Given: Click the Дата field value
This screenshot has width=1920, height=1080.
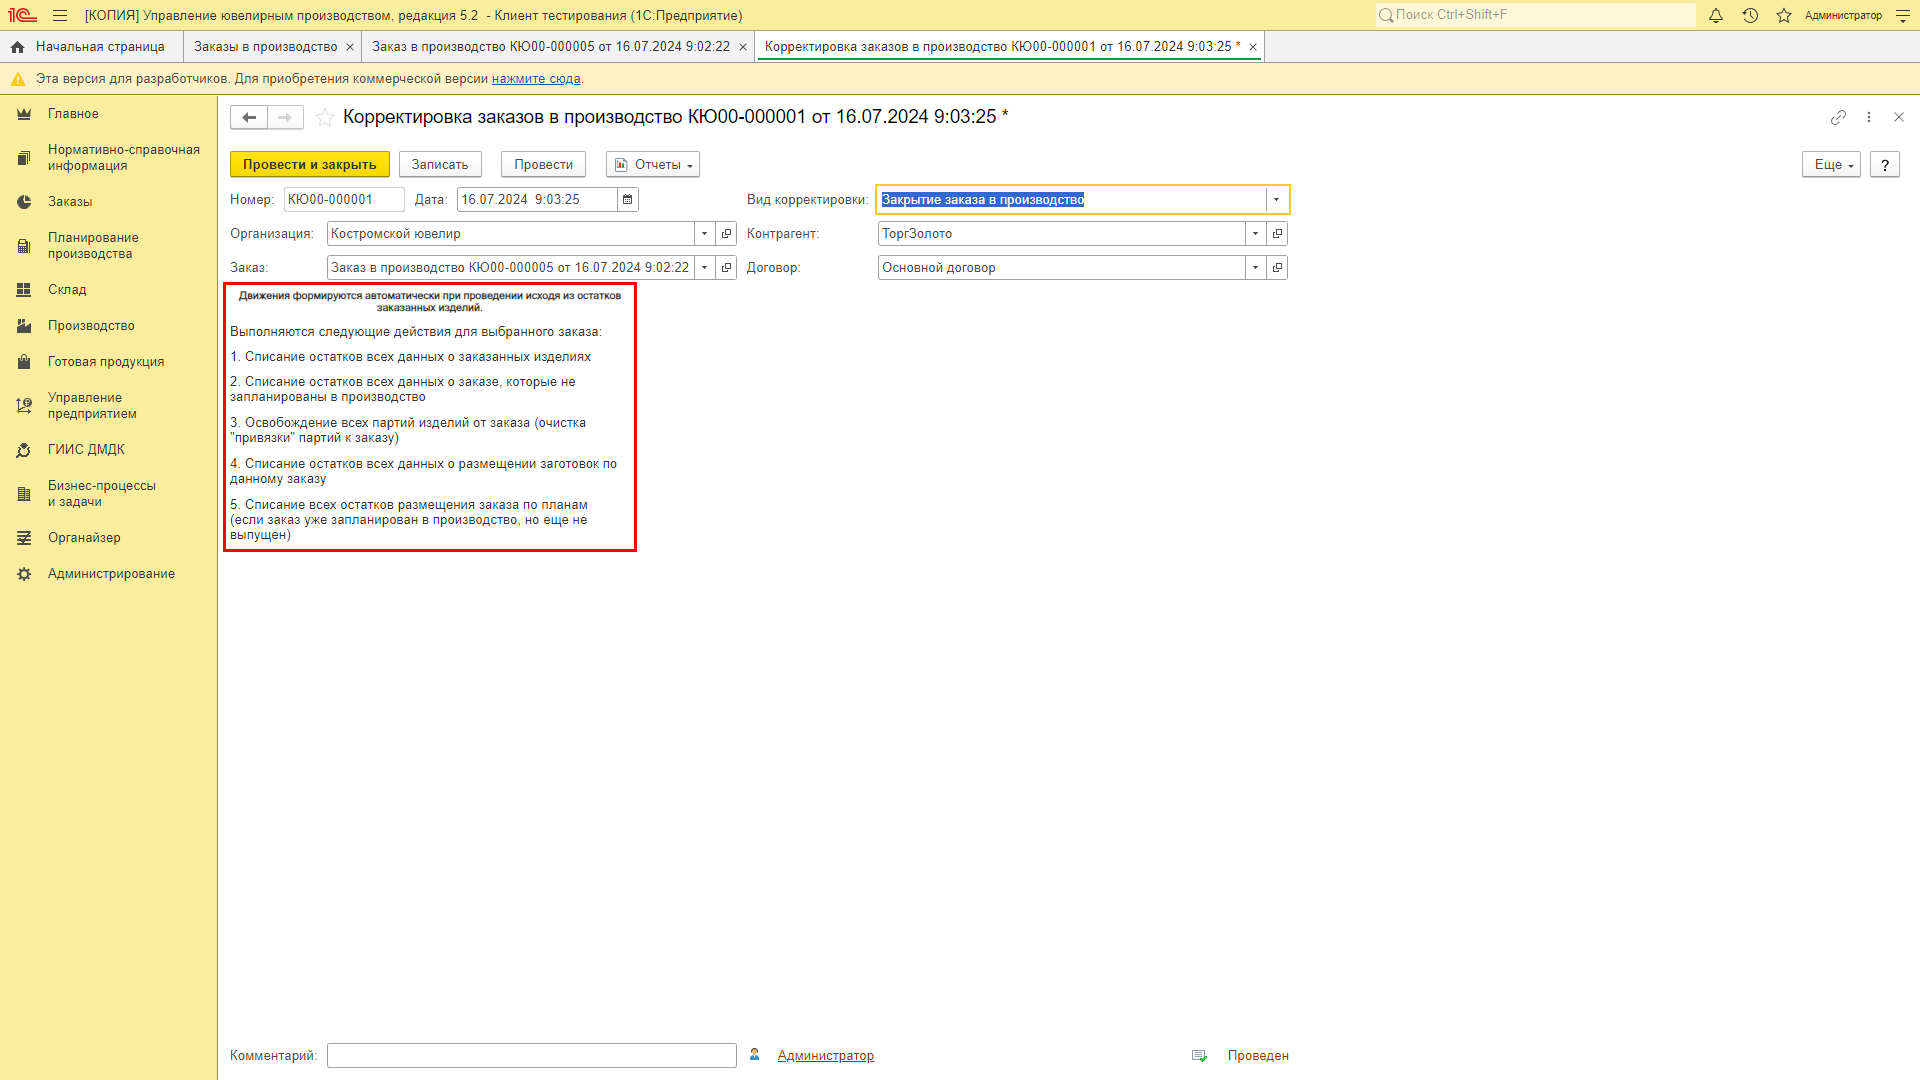Looking at the screenshot, I should (x=537, y=200).
